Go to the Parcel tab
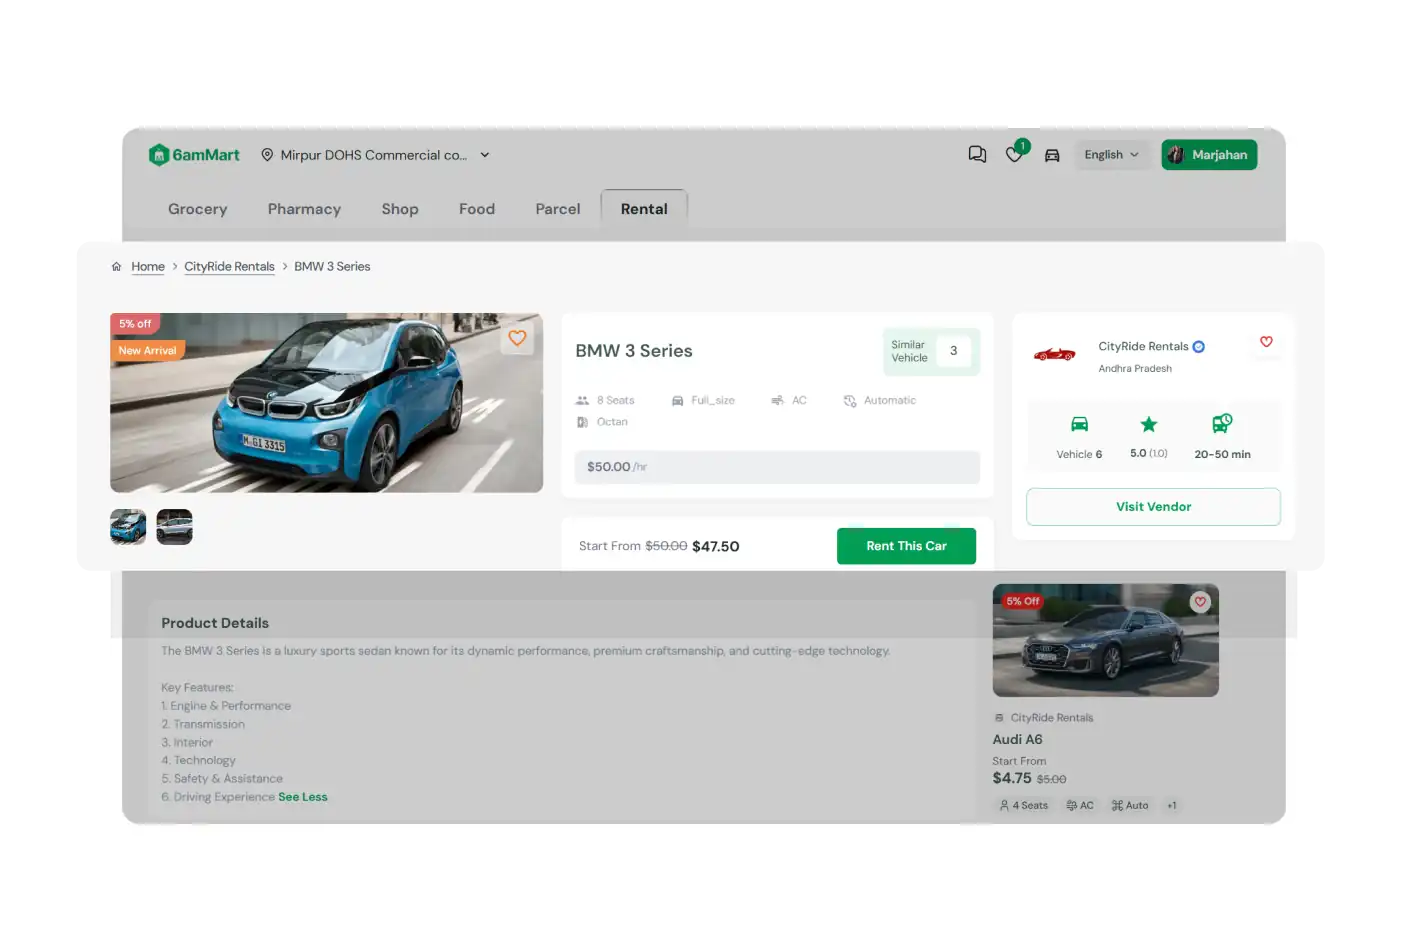 [x=558, y=209]
